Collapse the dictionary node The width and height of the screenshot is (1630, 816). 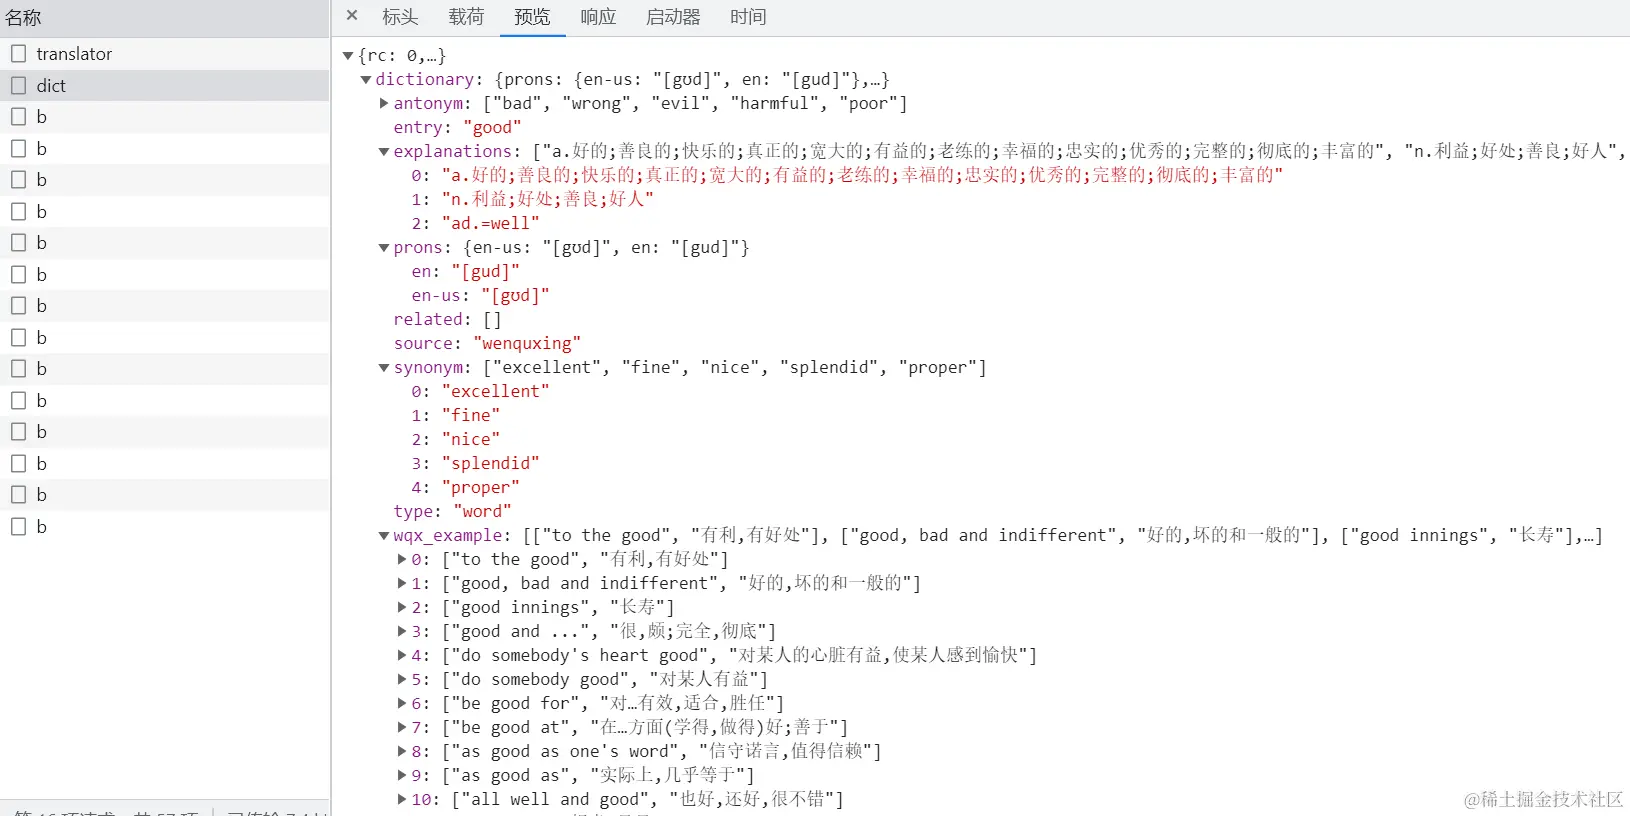[366, 80]
